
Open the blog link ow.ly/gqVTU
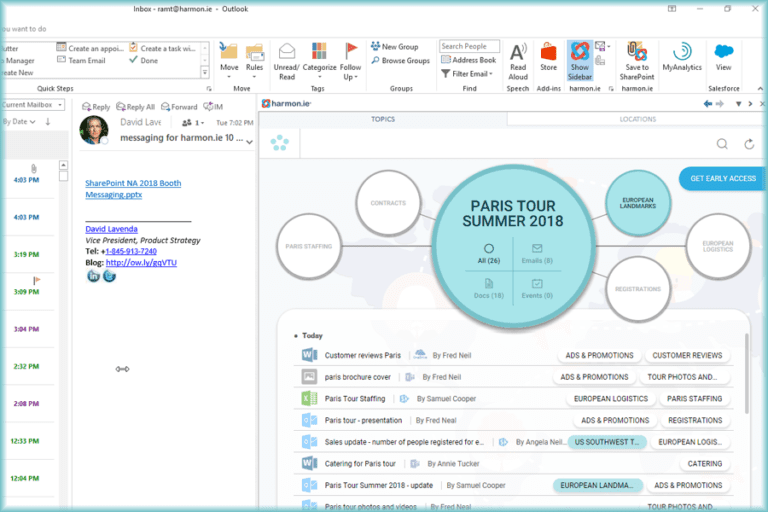(141, 263)
